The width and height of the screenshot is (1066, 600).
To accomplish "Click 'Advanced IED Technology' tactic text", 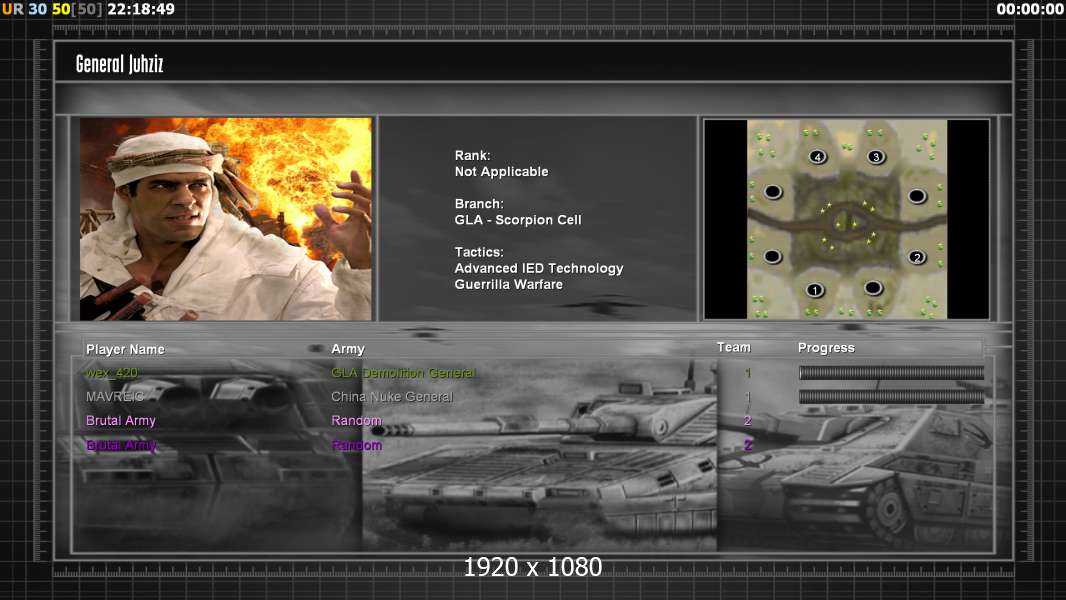I will pos(539,268).
